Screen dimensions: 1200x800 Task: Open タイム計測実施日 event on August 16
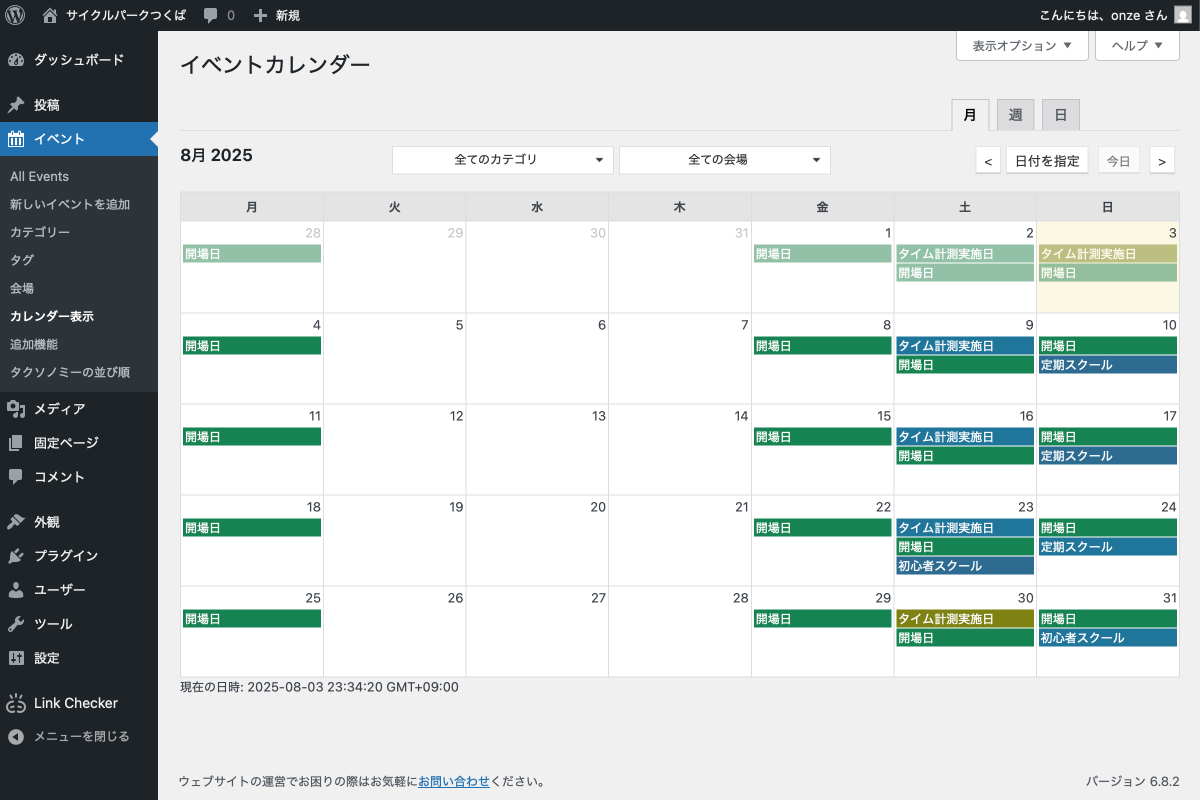click(965, 436)
